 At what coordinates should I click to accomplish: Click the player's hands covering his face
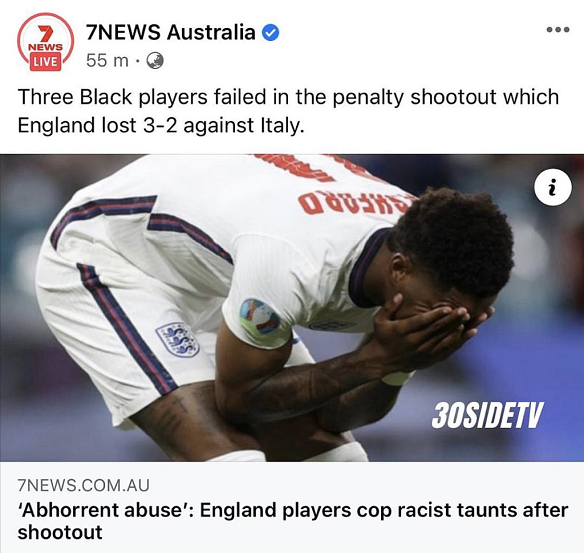[428, 328]
